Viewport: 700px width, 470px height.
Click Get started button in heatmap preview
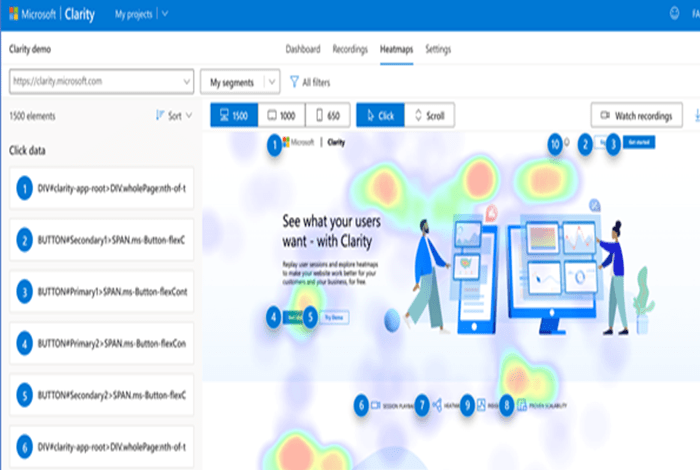tap(639, 142)
